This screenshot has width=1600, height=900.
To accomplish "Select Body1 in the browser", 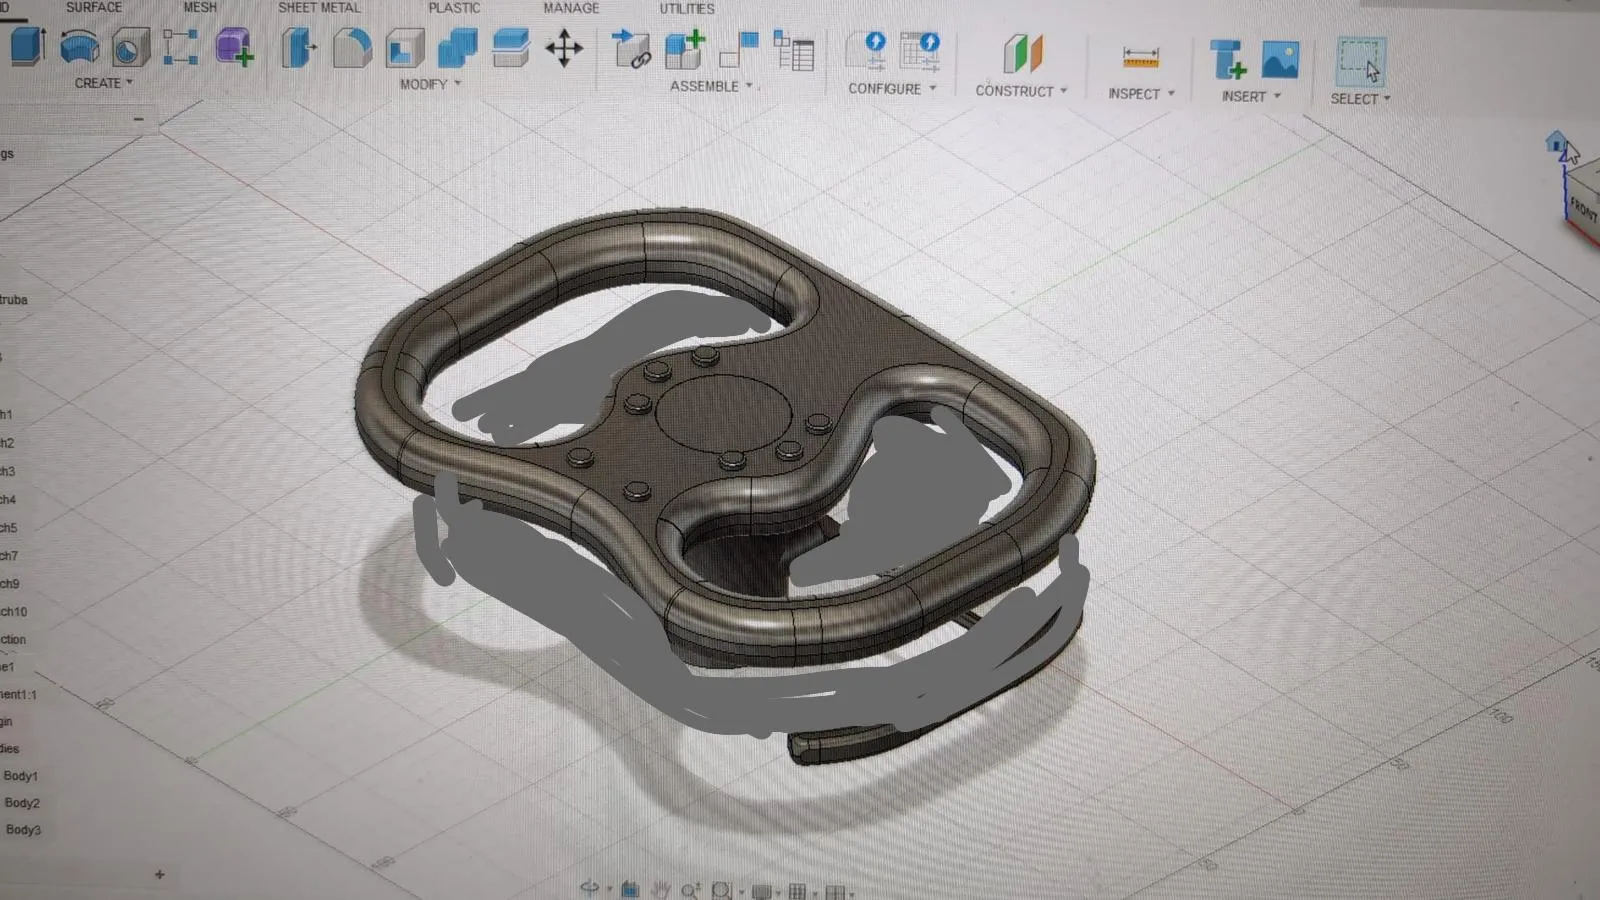I will (20, 775).
